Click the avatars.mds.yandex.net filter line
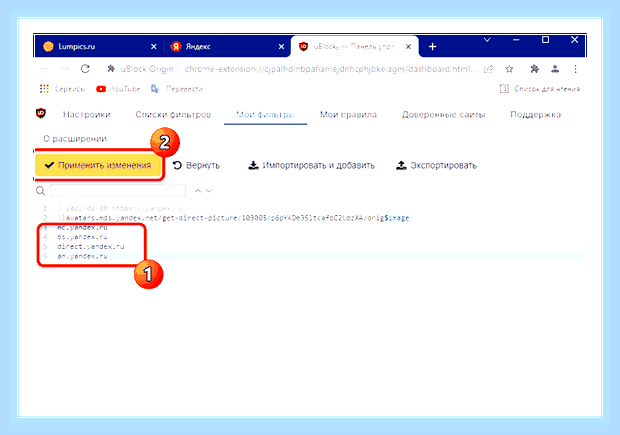The width and height of the screenshot is (620, 435). [x=233, y=218]
